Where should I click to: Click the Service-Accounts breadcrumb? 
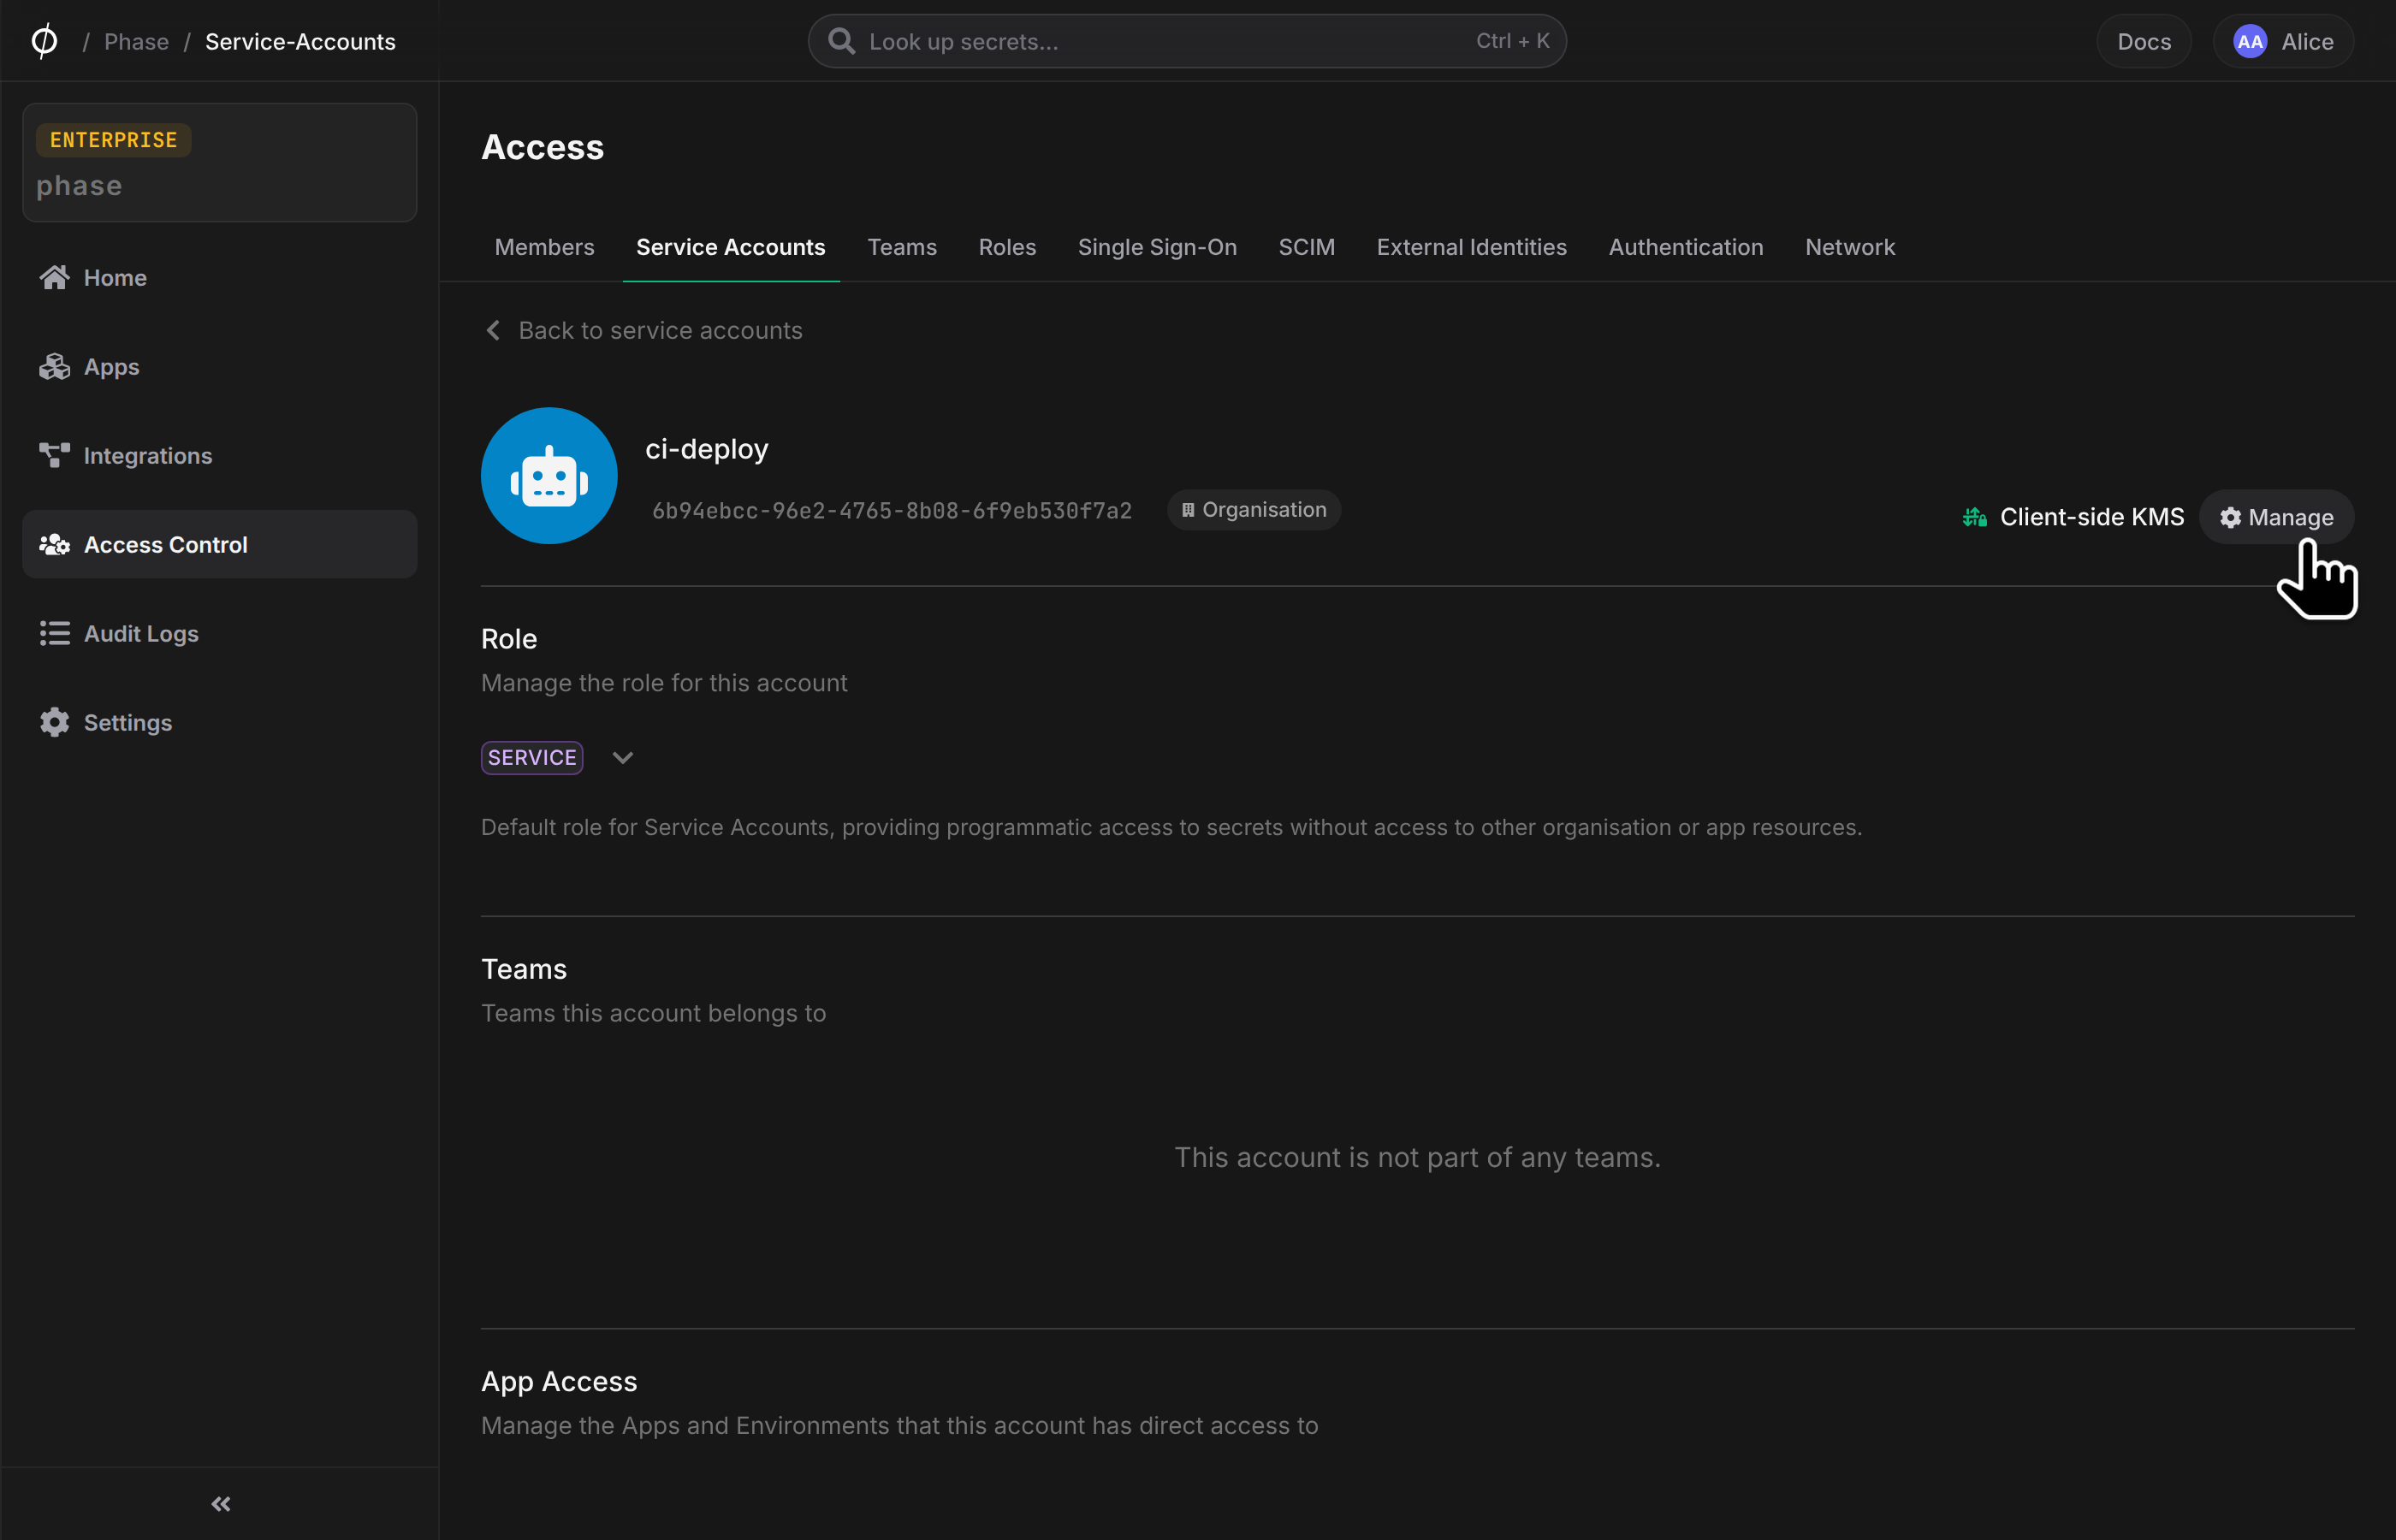[x=300, y=41]
